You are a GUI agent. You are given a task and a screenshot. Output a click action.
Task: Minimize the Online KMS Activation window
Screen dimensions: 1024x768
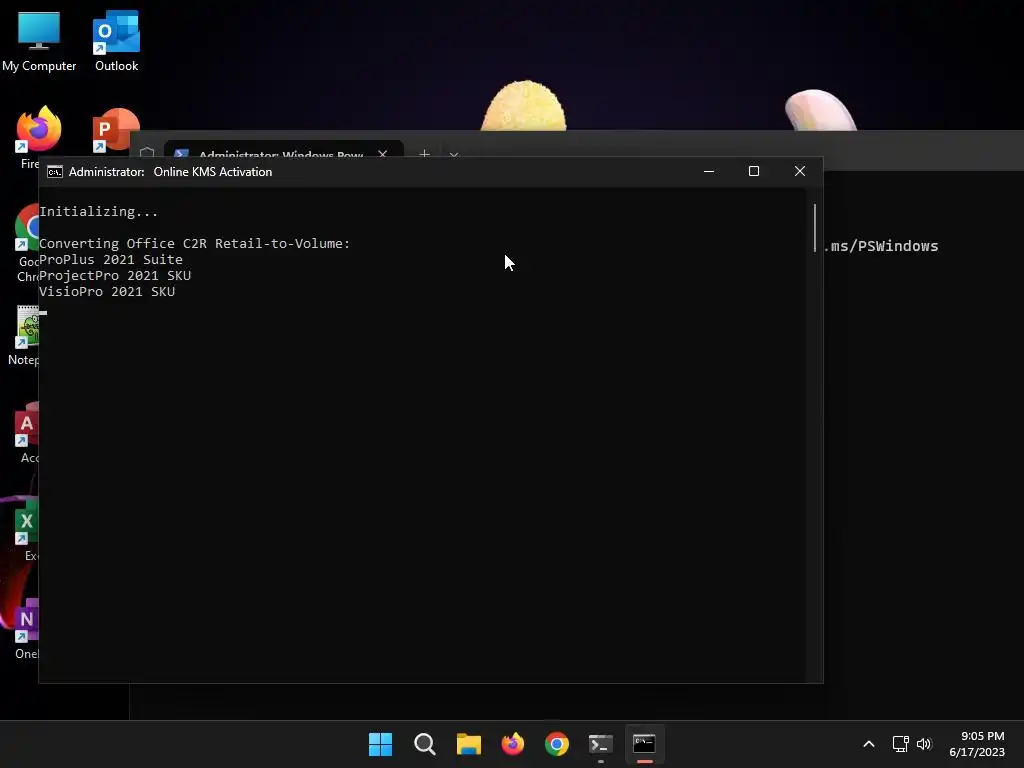coord(709,171)
